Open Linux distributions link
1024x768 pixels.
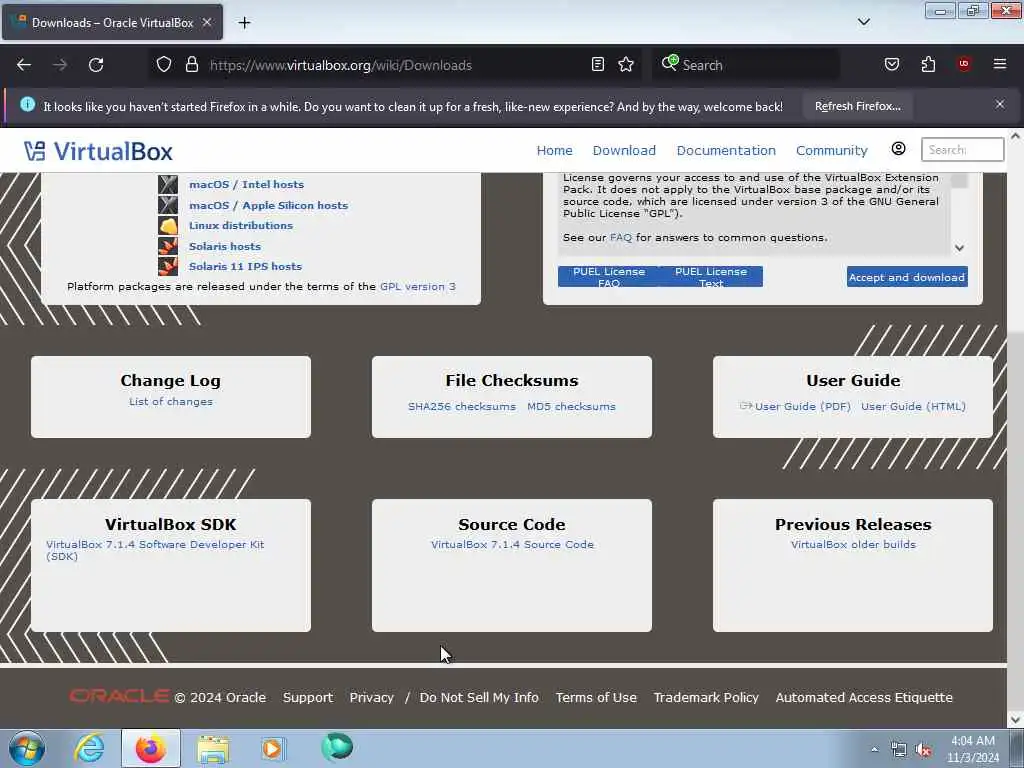pos(241,225)
